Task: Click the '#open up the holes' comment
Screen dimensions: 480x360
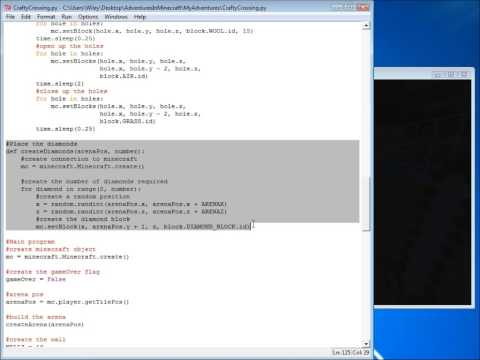Action: point(70,46)
